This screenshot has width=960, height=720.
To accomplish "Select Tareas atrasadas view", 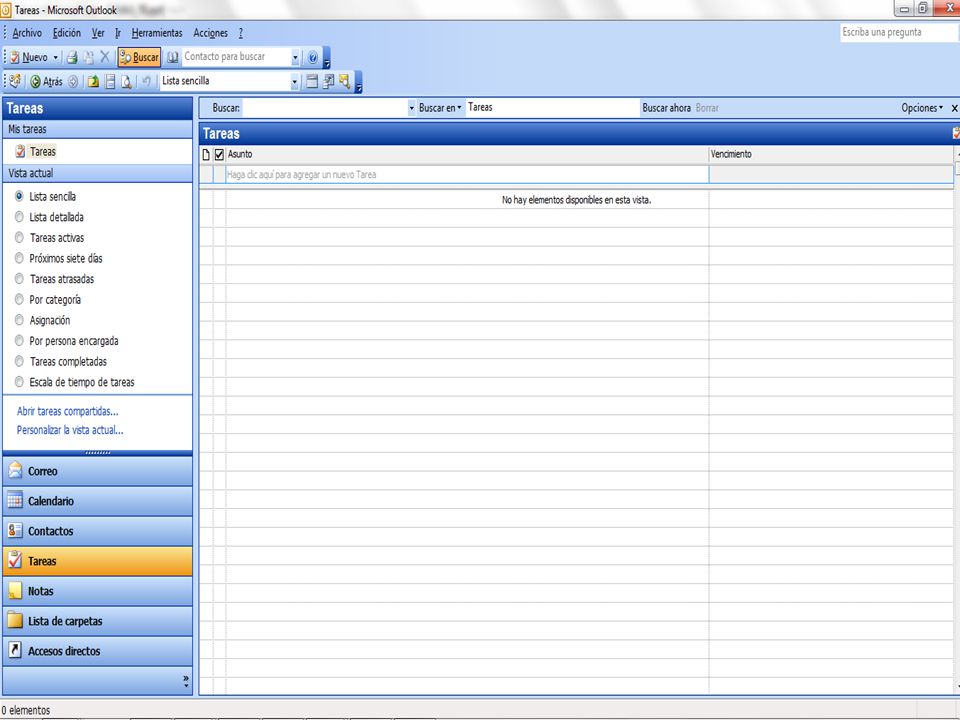I will (x=54, y=279).
